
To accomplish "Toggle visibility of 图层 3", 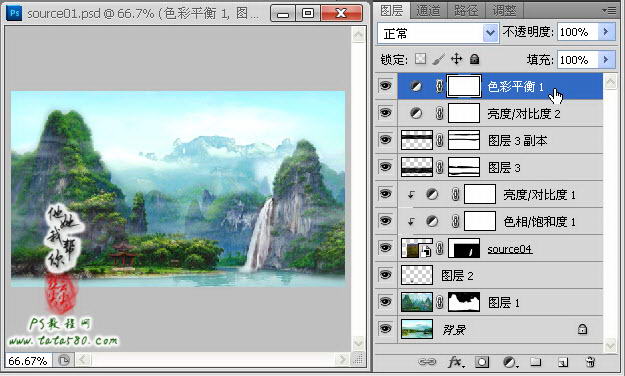I will (x=385, y=167).
